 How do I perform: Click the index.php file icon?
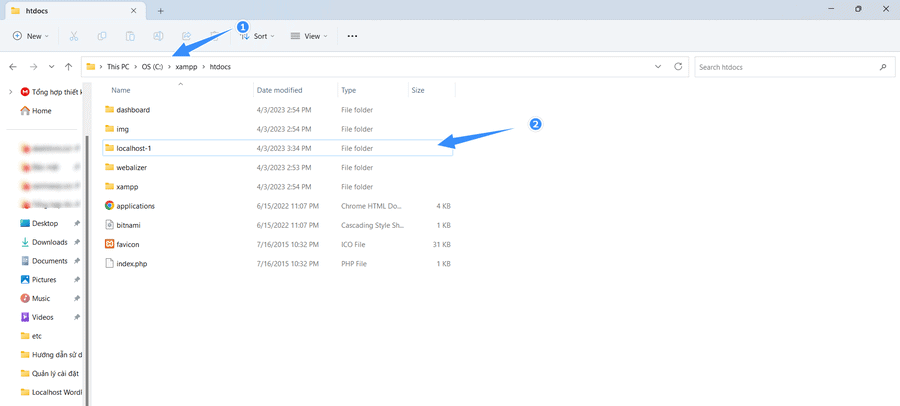[x=110, y=264]
